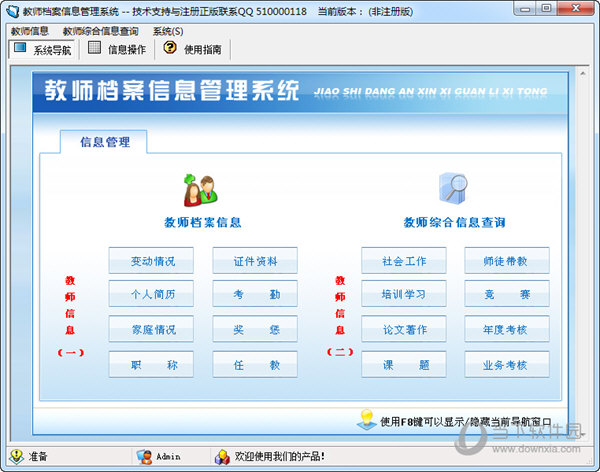Click the Admin user icon in status bar

click(x=144, y=457)
